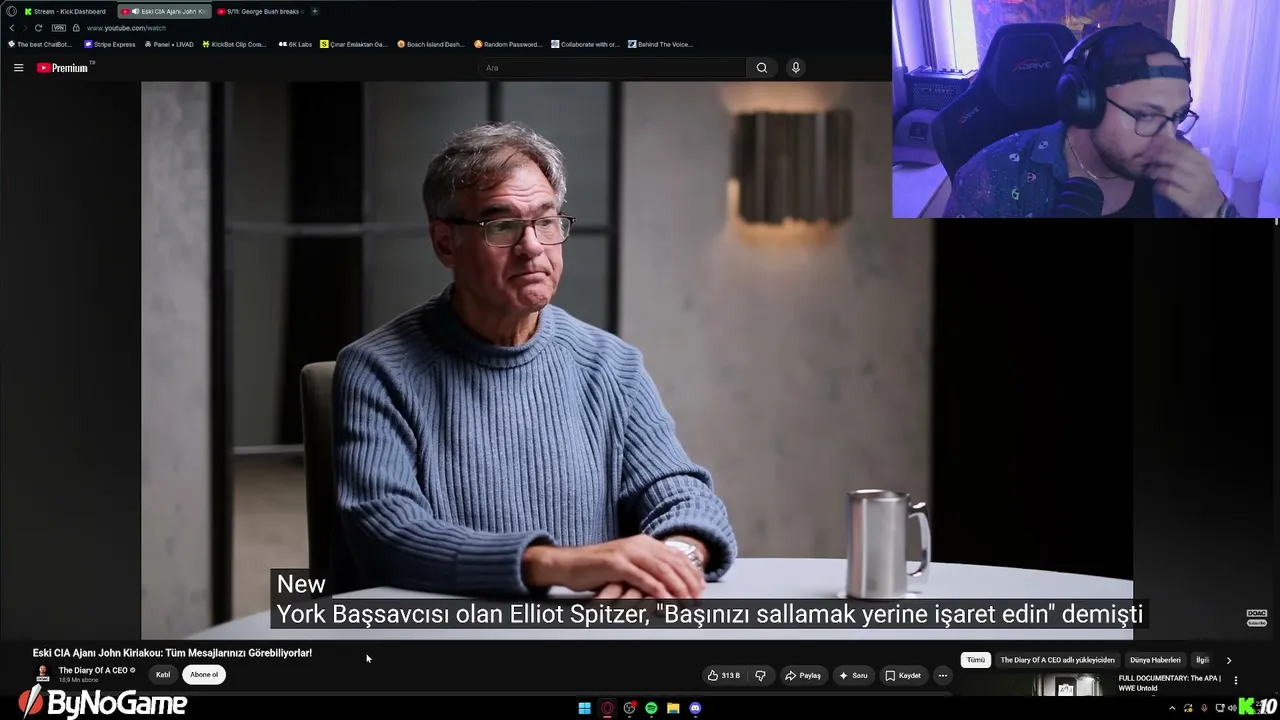Open The Diary Of A CEO channel avatar
This screenshot has height=720, width=1280.
point(43,674)
